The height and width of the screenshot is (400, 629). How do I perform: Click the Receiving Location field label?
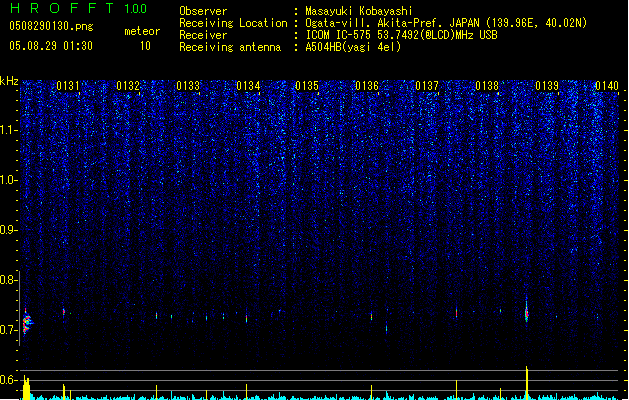coord(233,23)
